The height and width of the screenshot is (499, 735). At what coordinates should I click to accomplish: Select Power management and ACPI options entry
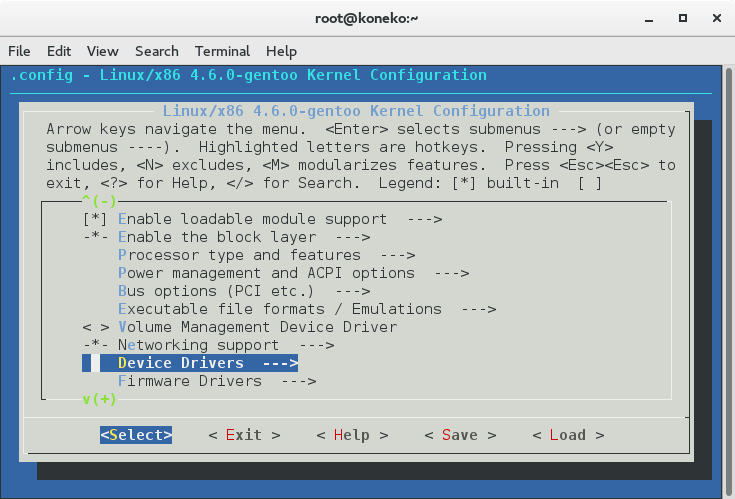point(266,273)
